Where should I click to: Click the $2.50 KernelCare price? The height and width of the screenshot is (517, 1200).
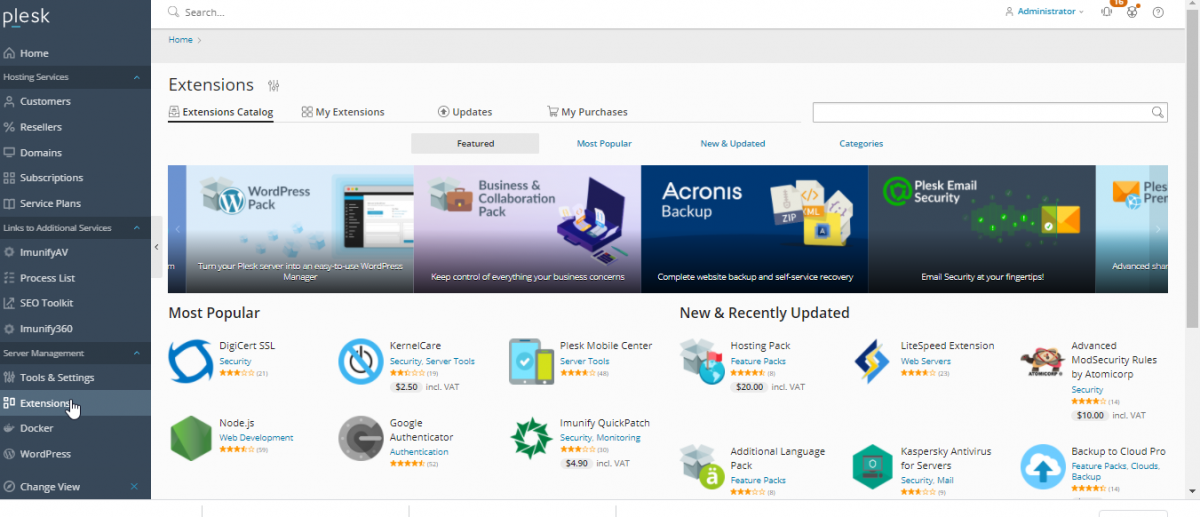coord(406,387)
